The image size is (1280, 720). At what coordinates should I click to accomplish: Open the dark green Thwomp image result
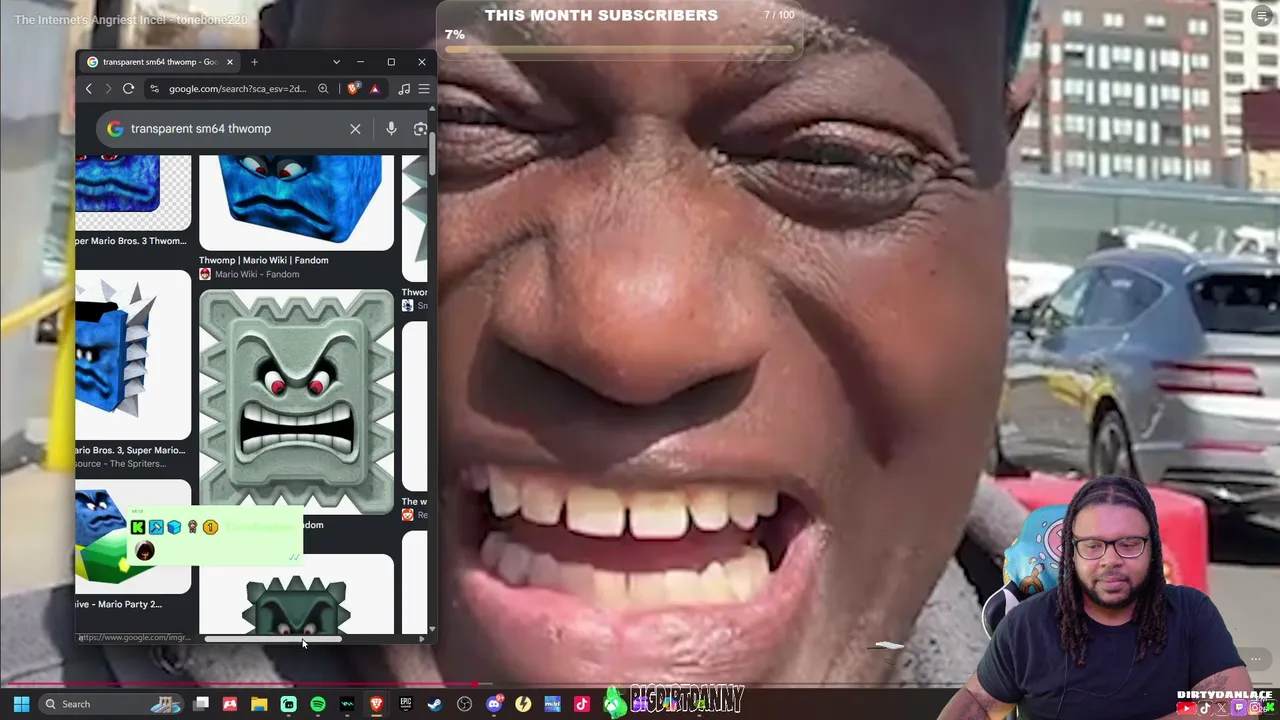click(296, 594)
